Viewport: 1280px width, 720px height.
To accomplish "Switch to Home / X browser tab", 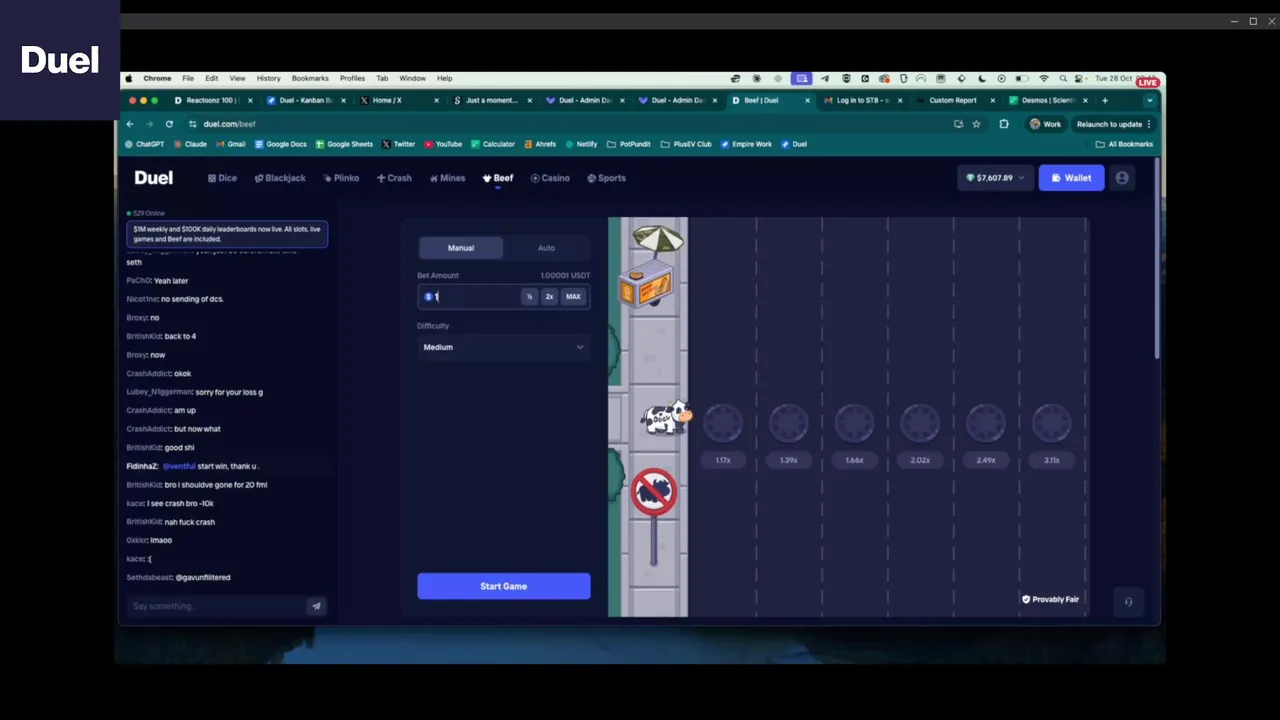I will [x=397, y=100].
